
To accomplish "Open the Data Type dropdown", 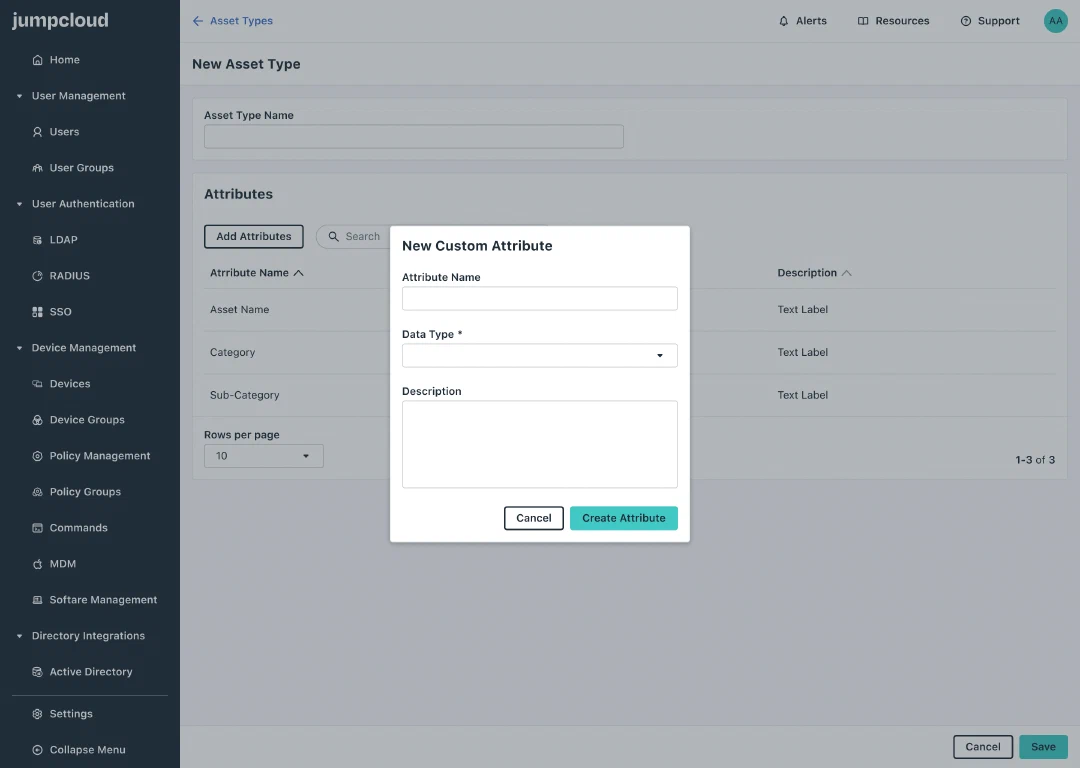I will coord(539,355).
